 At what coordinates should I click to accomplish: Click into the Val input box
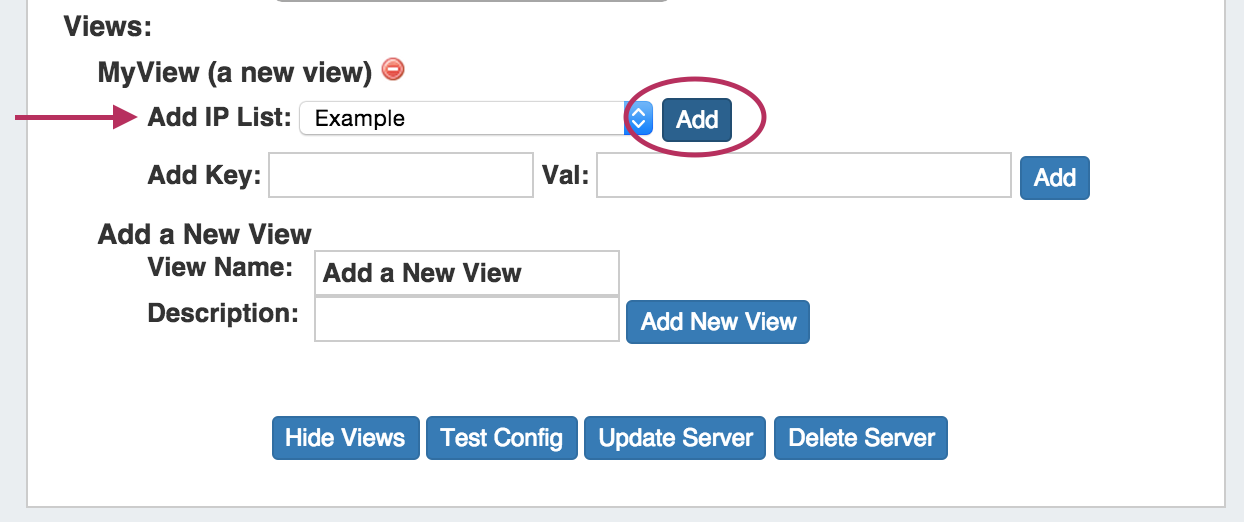point(804,176)
